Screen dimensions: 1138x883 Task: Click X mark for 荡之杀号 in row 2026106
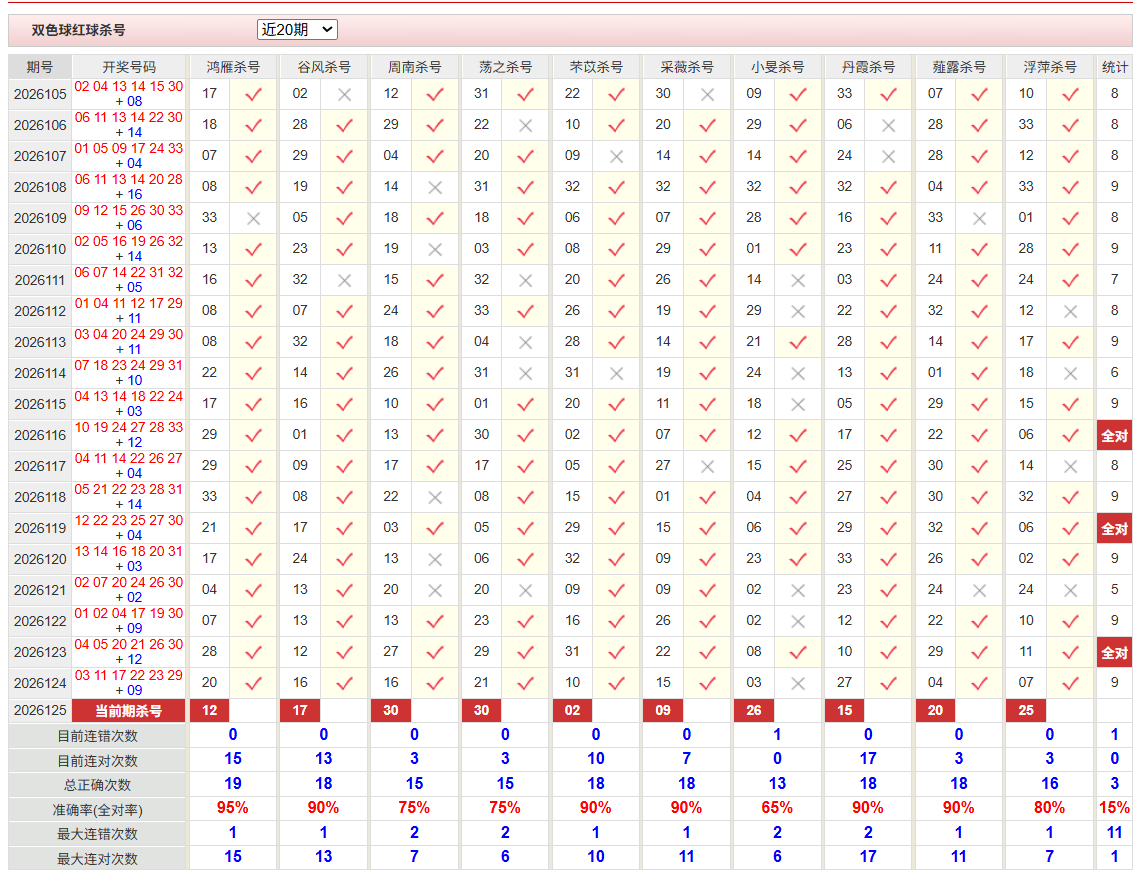526,126
